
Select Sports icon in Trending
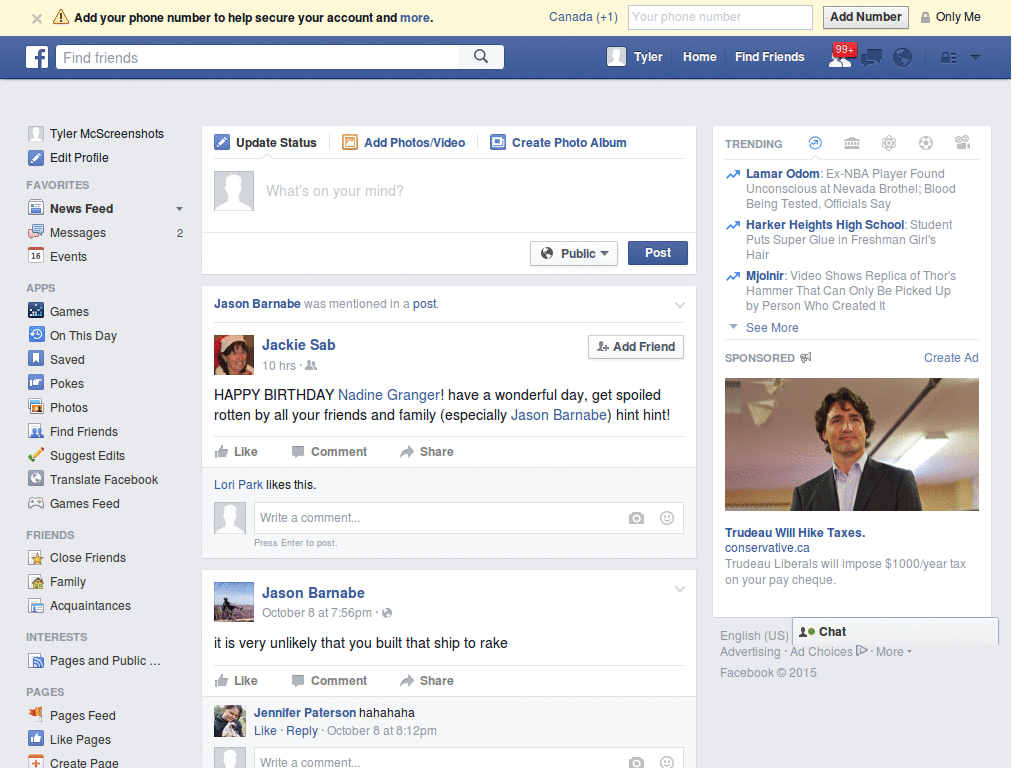(x=925, y=143)
